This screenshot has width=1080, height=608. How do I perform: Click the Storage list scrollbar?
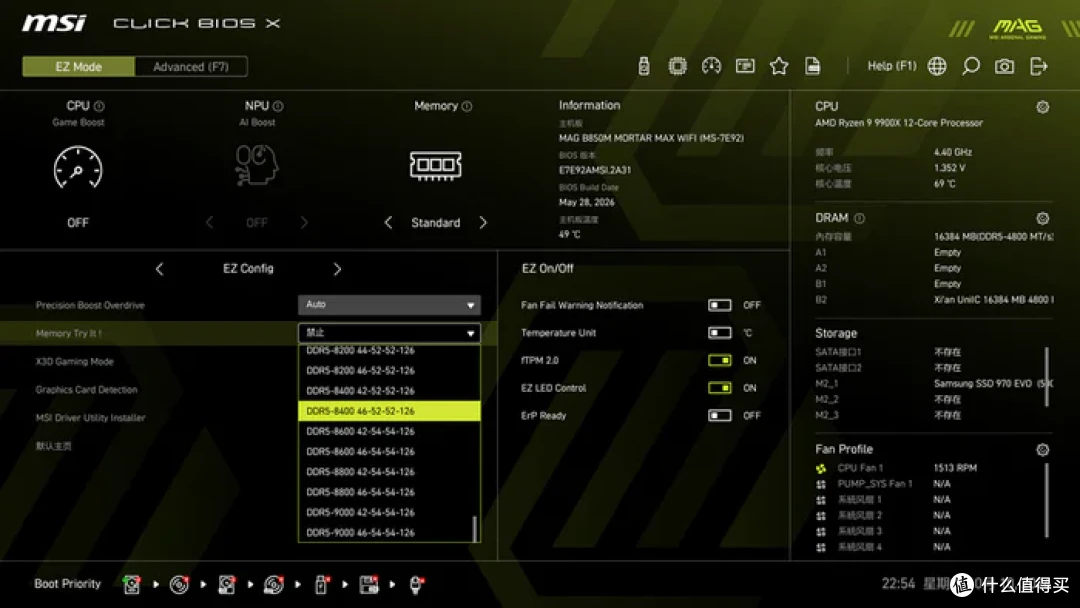click(x=1047, y=377)
